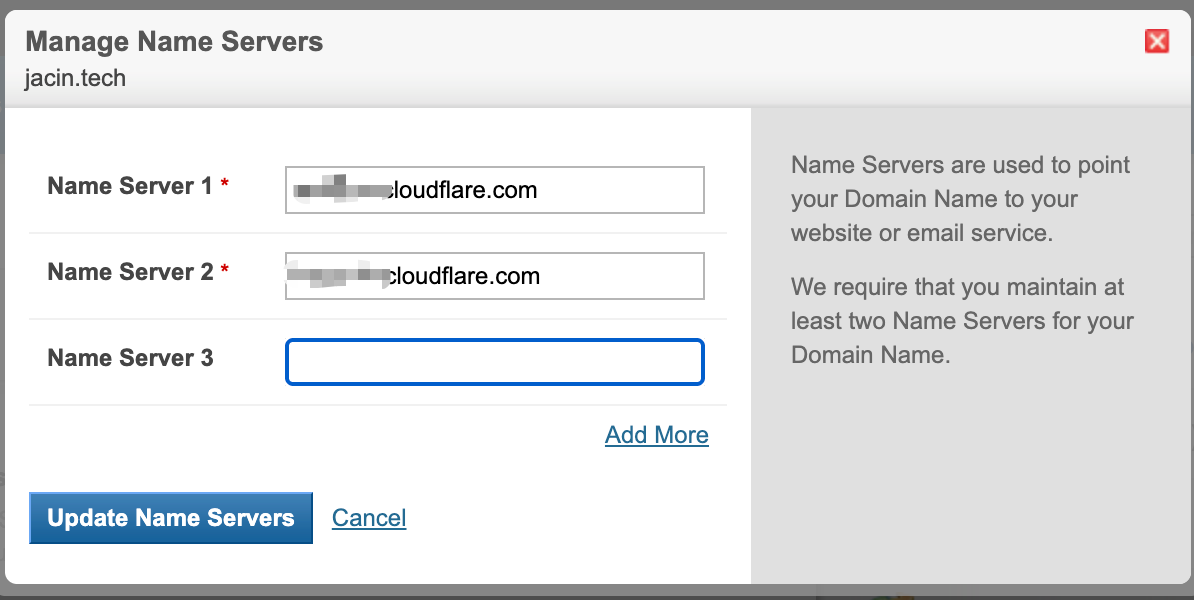1194x600 pixels.
Task: Click the "Name Servers are used to" help paragraph
Action: coord(960,198)
